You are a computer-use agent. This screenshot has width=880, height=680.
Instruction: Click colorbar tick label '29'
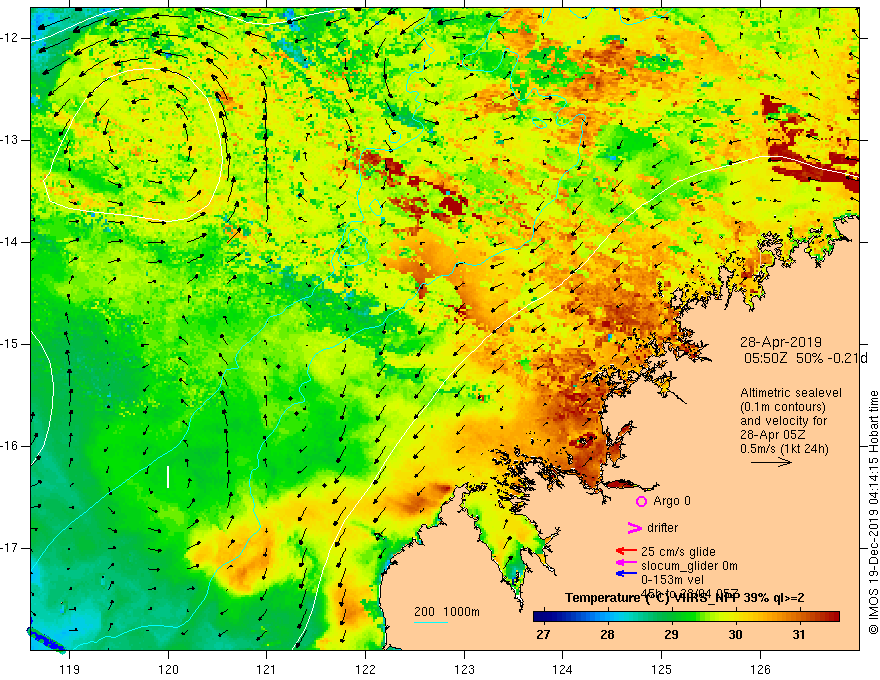tap(671, 635)
